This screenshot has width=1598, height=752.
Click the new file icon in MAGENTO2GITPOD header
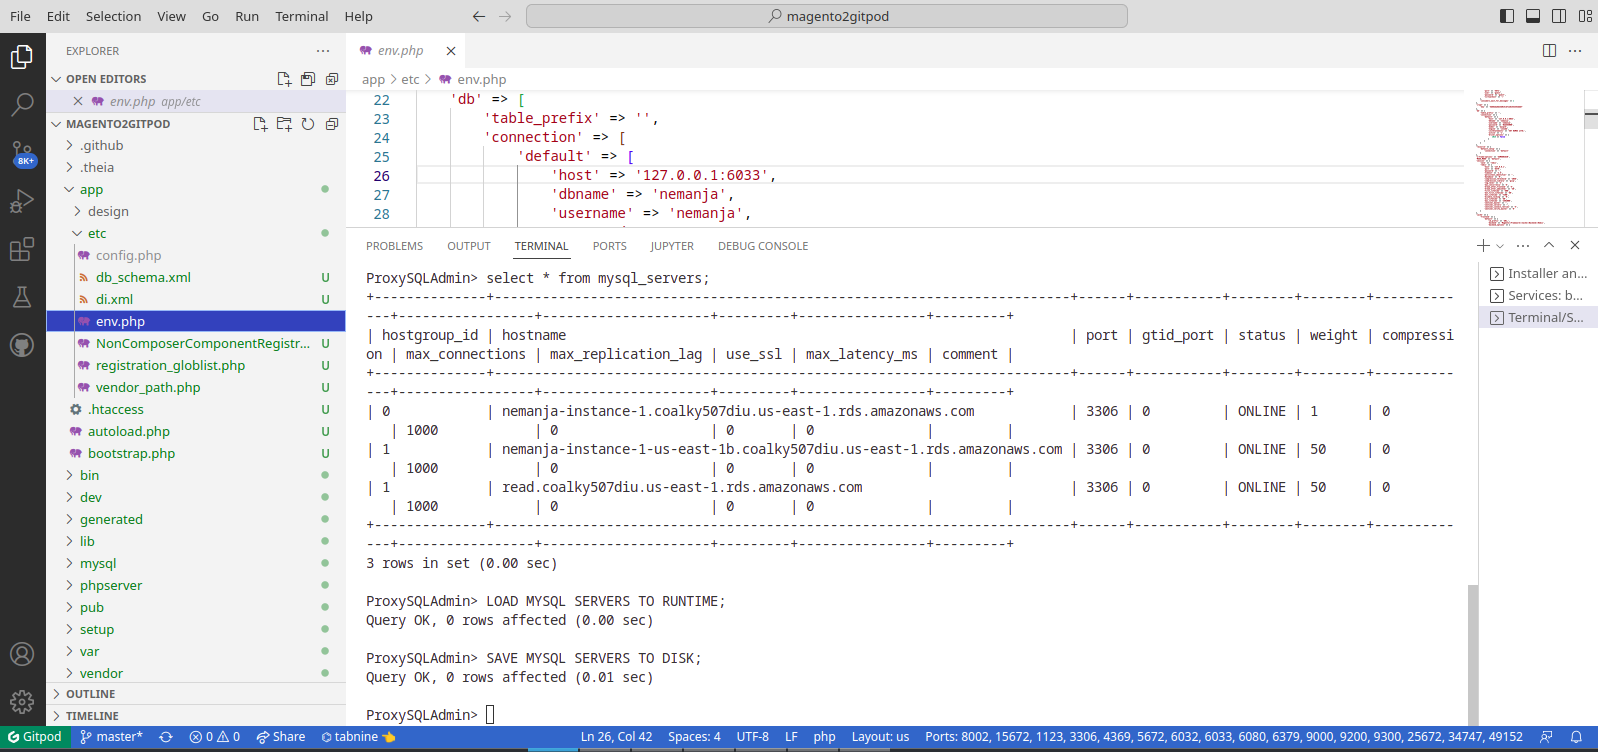260,124
